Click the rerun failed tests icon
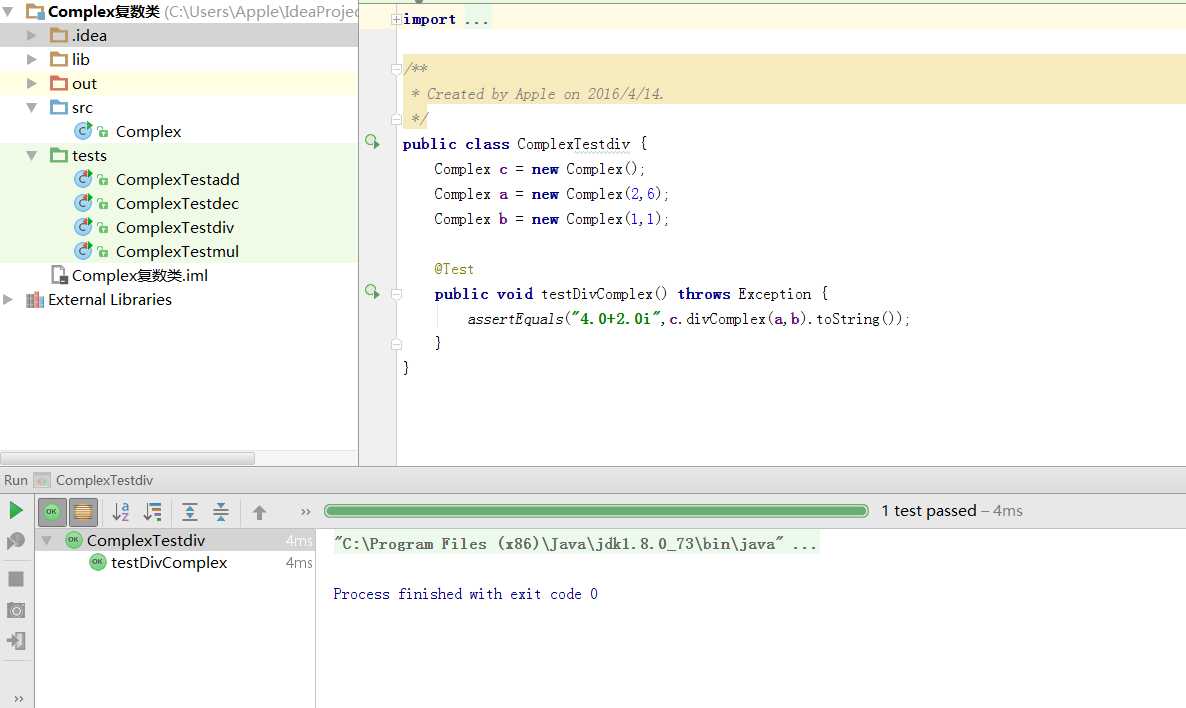This screenshot has height=708, width=1186. pos(15,541)
